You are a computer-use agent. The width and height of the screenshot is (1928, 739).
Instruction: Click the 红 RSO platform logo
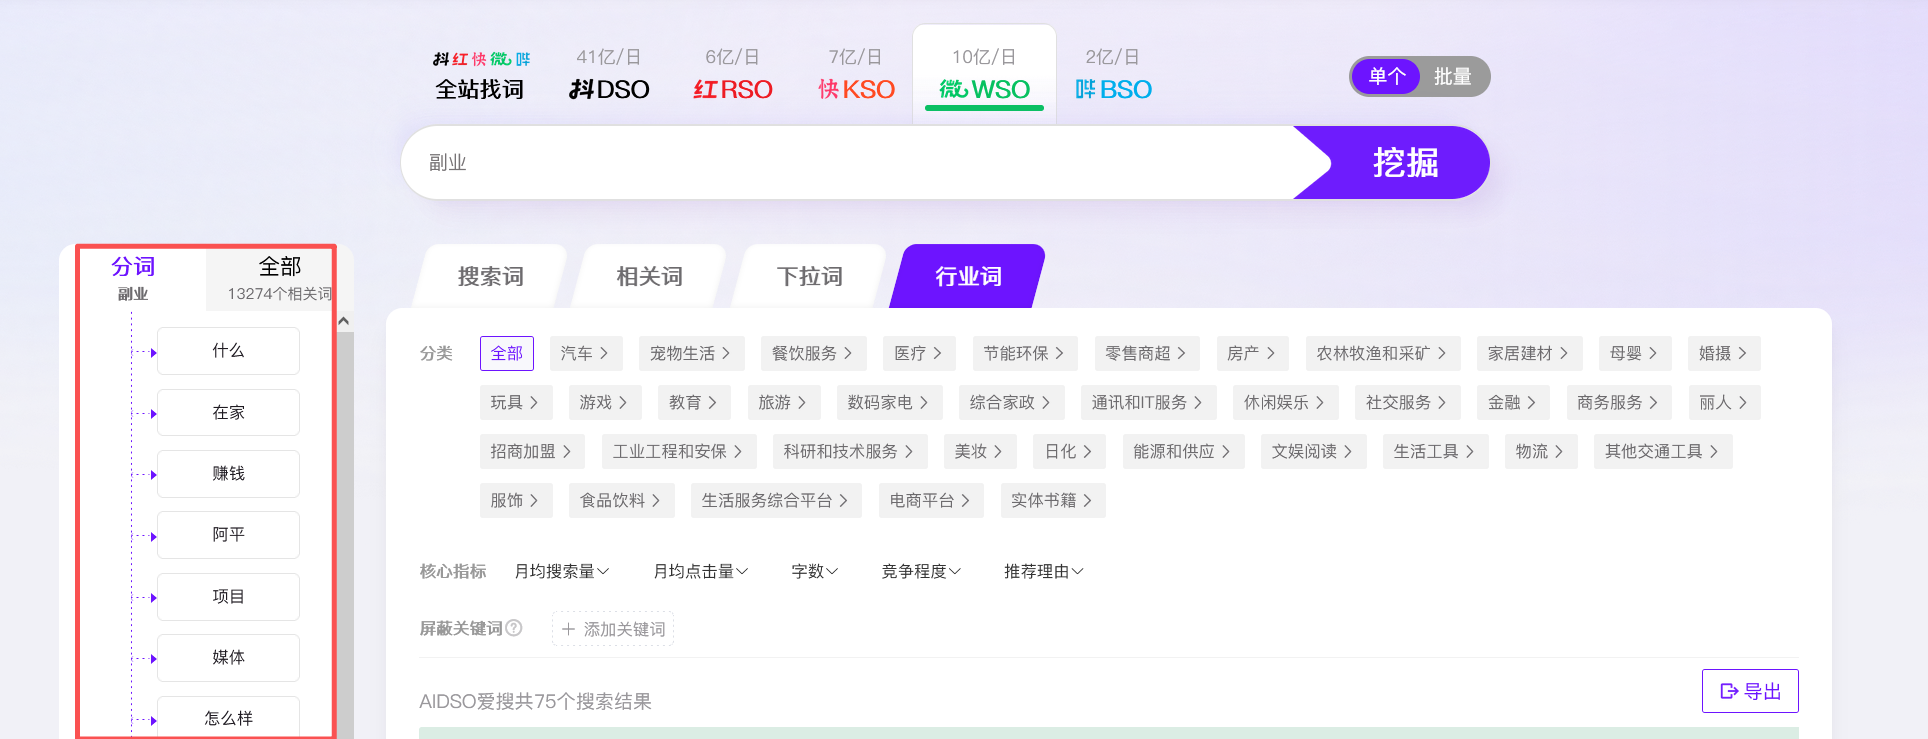(732, 89)
